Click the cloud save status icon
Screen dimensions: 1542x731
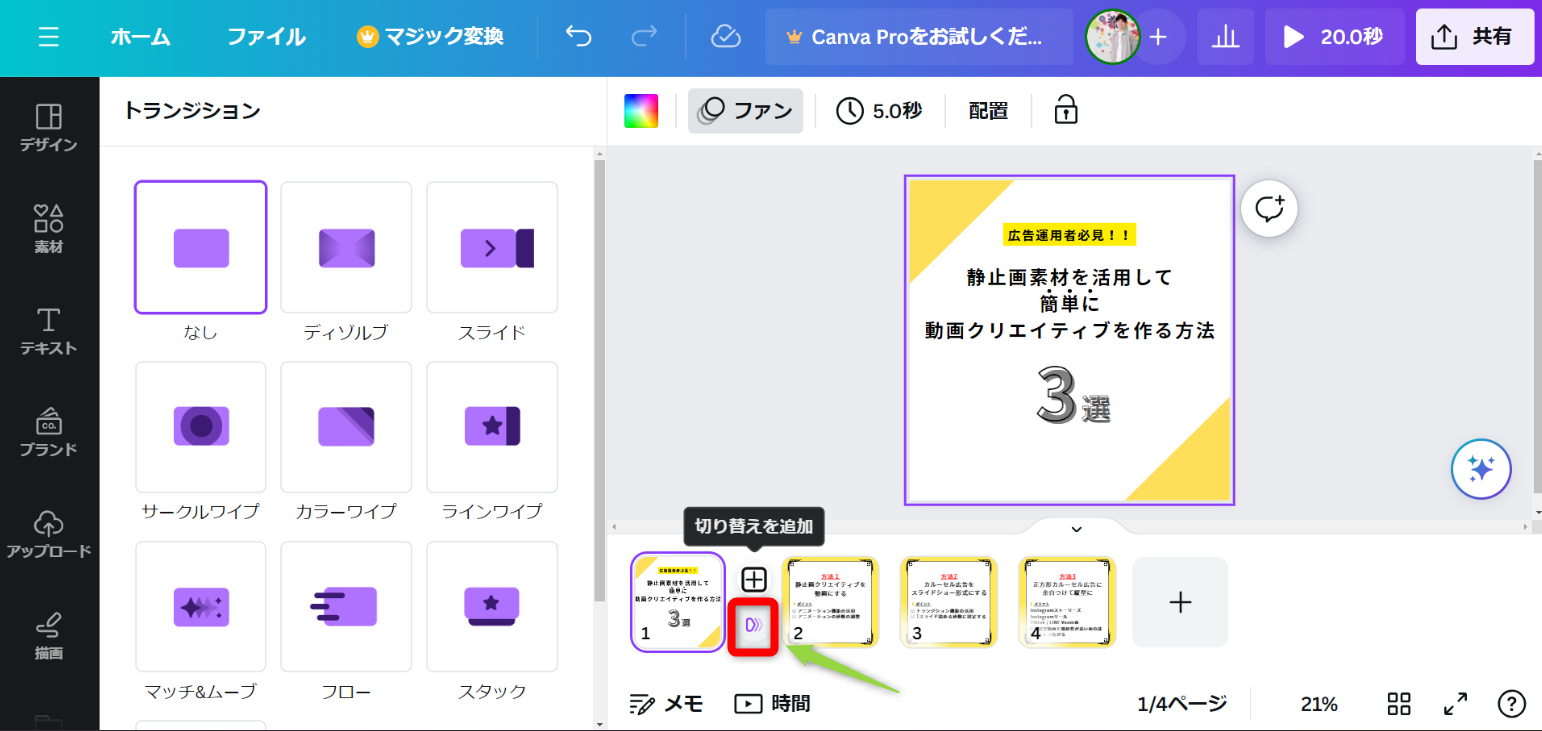(725, 37)
